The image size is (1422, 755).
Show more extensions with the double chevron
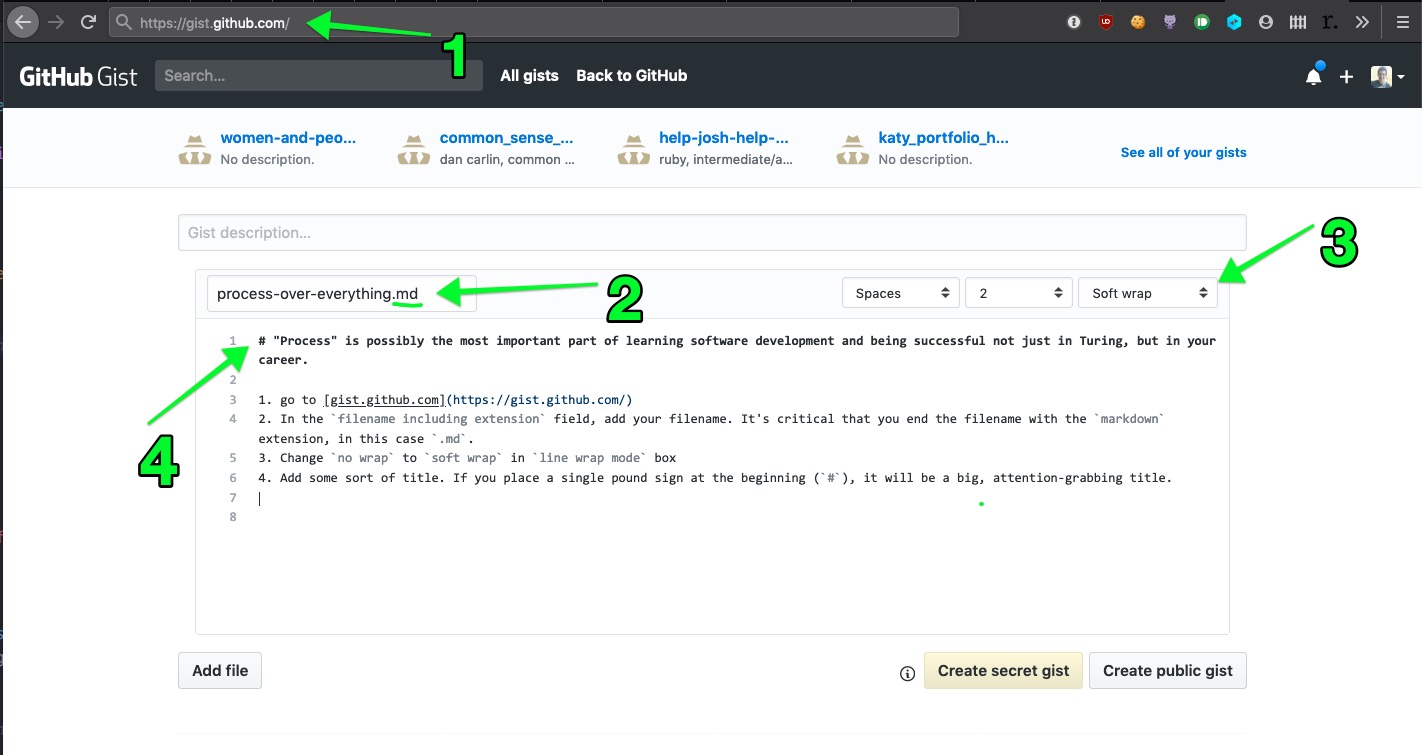[1362, 22]
